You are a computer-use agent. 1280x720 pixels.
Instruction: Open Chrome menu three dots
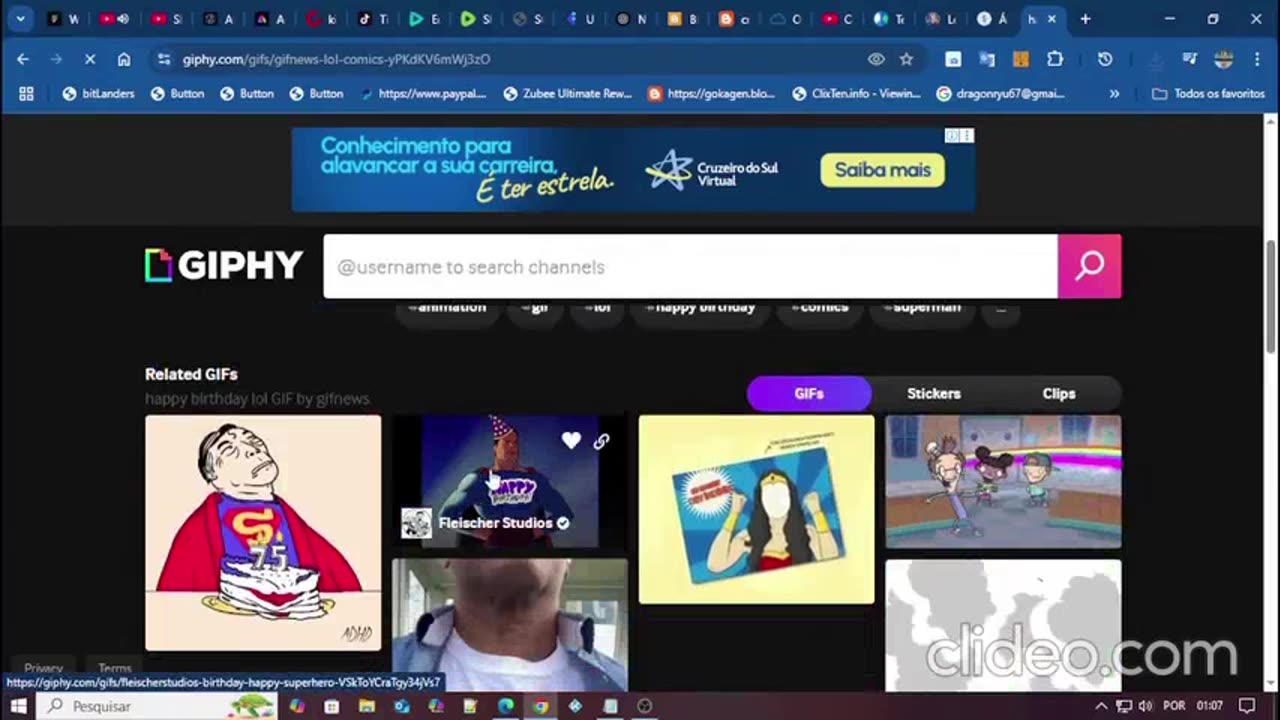pos(1257,59)
